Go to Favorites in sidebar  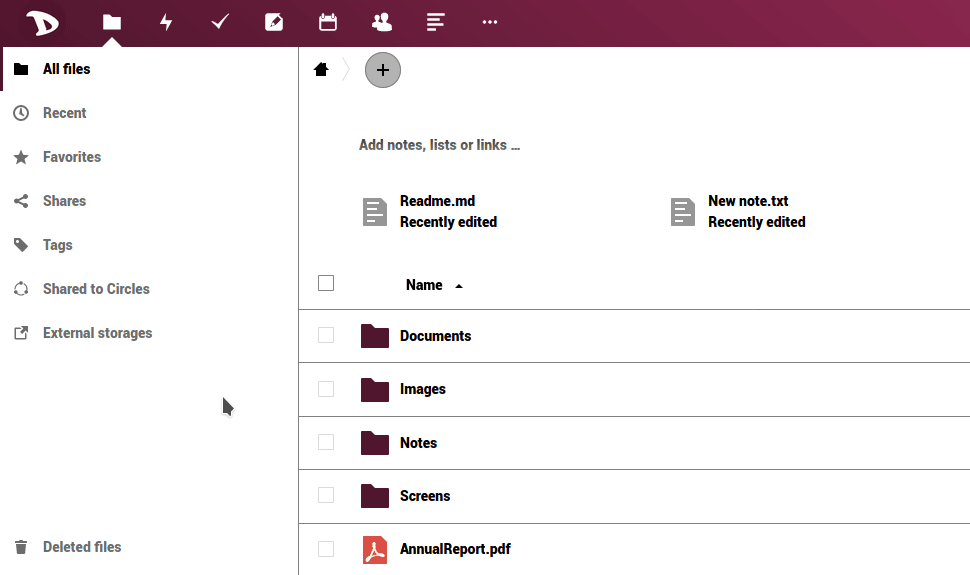71,157
